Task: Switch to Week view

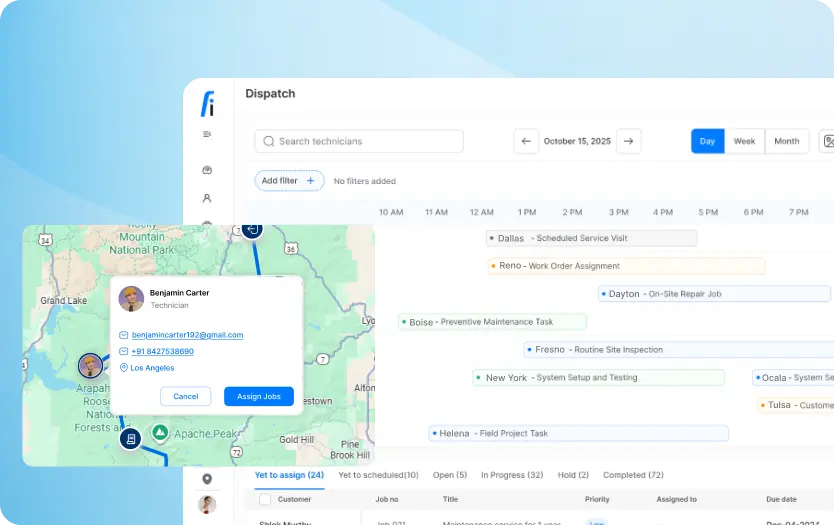Action: pyautogui.click(x=744, y=141)
